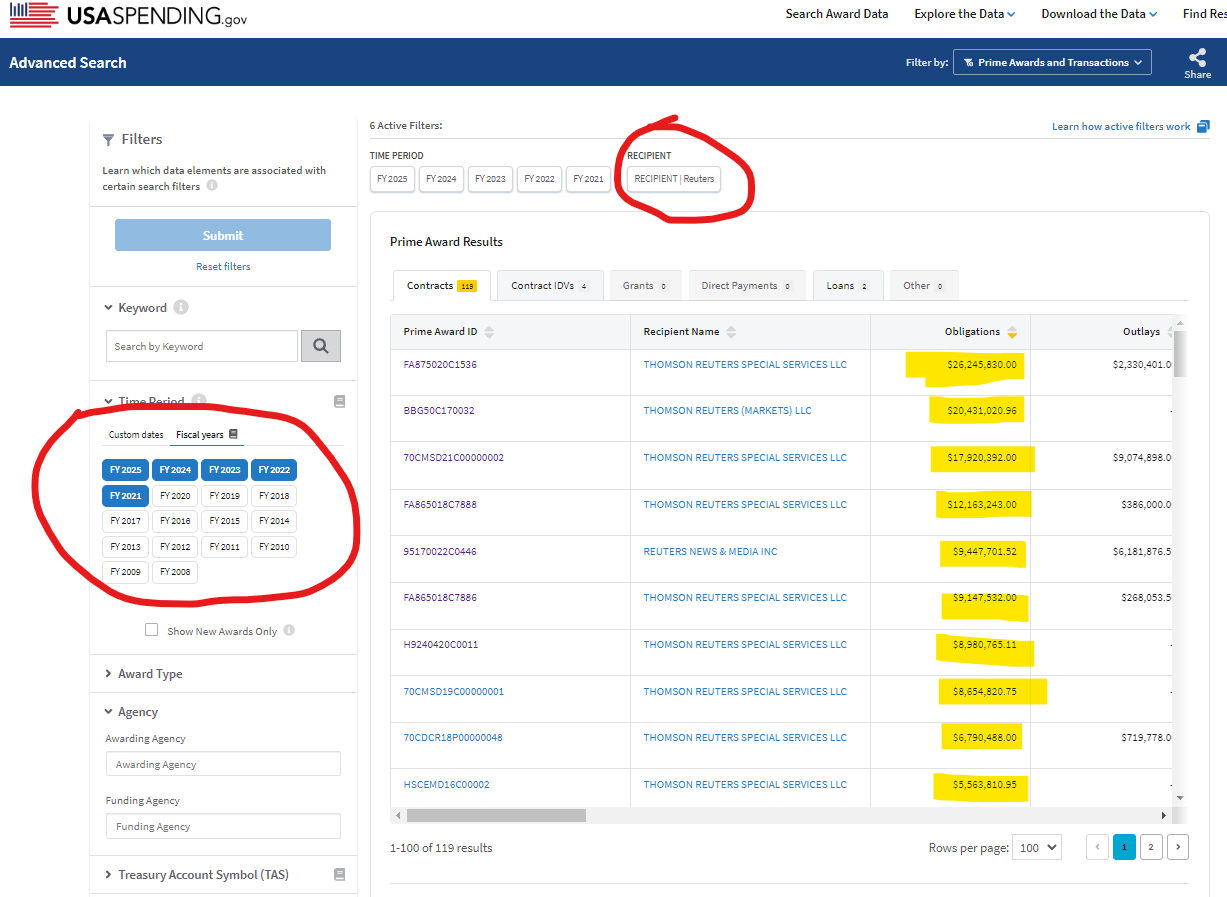Select FY 2008 fiscal year
The image size is (1227, 897).
pos(174,572)
